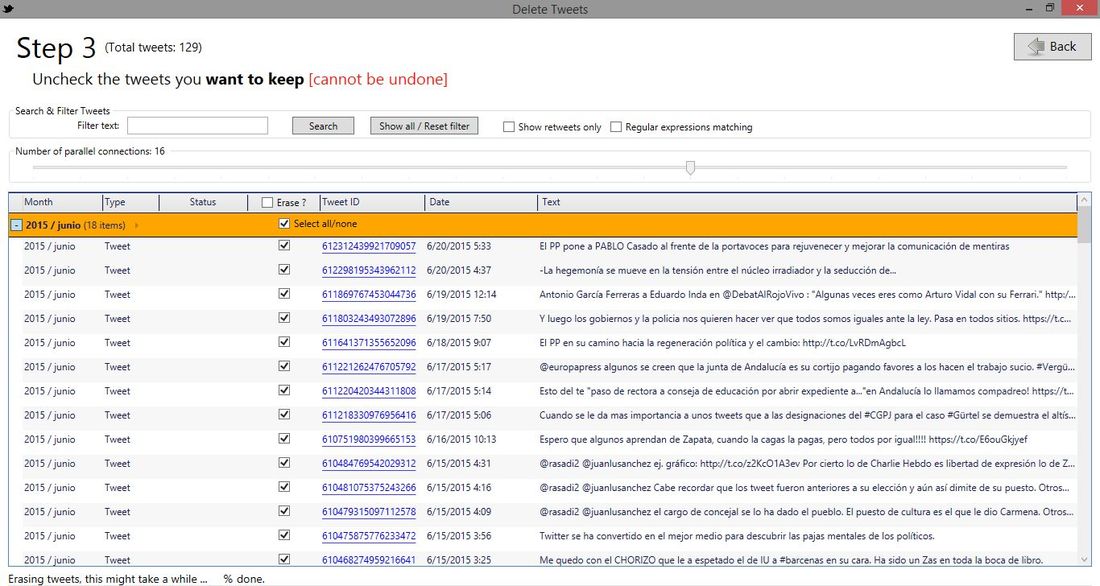The width and height of the screenshot is (1100, 586).
Task: Open tweet link 611220420344311808
Action: pyautogui.click(x=369, y=391)
